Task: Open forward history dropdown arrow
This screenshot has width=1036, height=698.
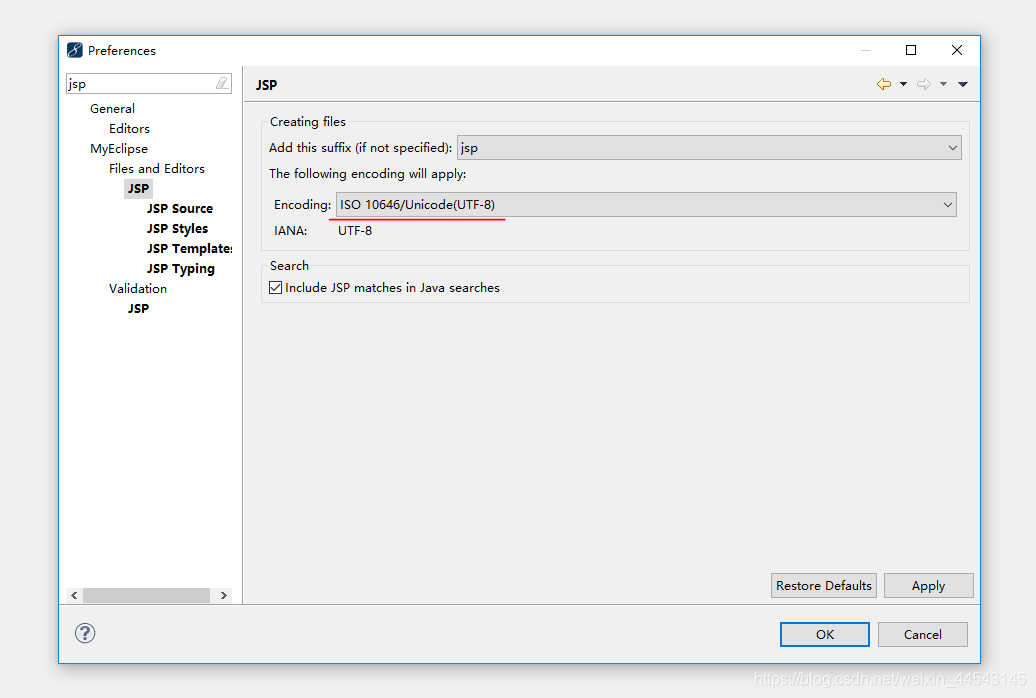Action: (944, 84)
